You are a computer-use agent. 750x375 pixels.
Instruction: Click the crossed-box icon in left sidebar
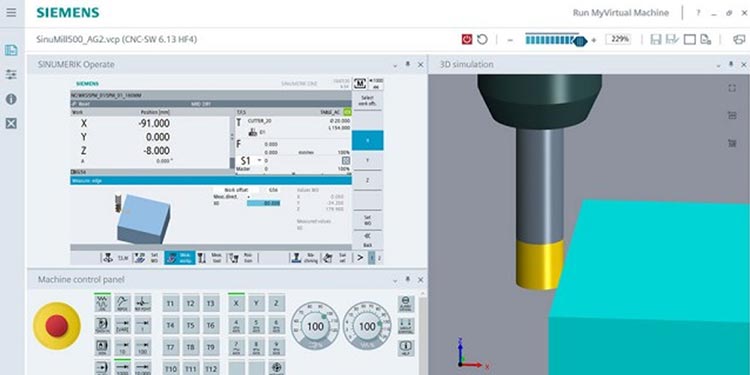coord(11,124)
